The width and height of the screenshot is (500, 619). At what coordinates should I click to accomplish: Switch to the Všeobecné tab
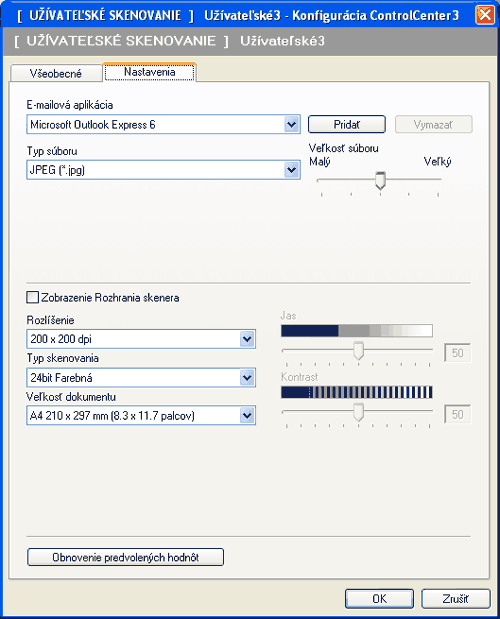(56, 73)
